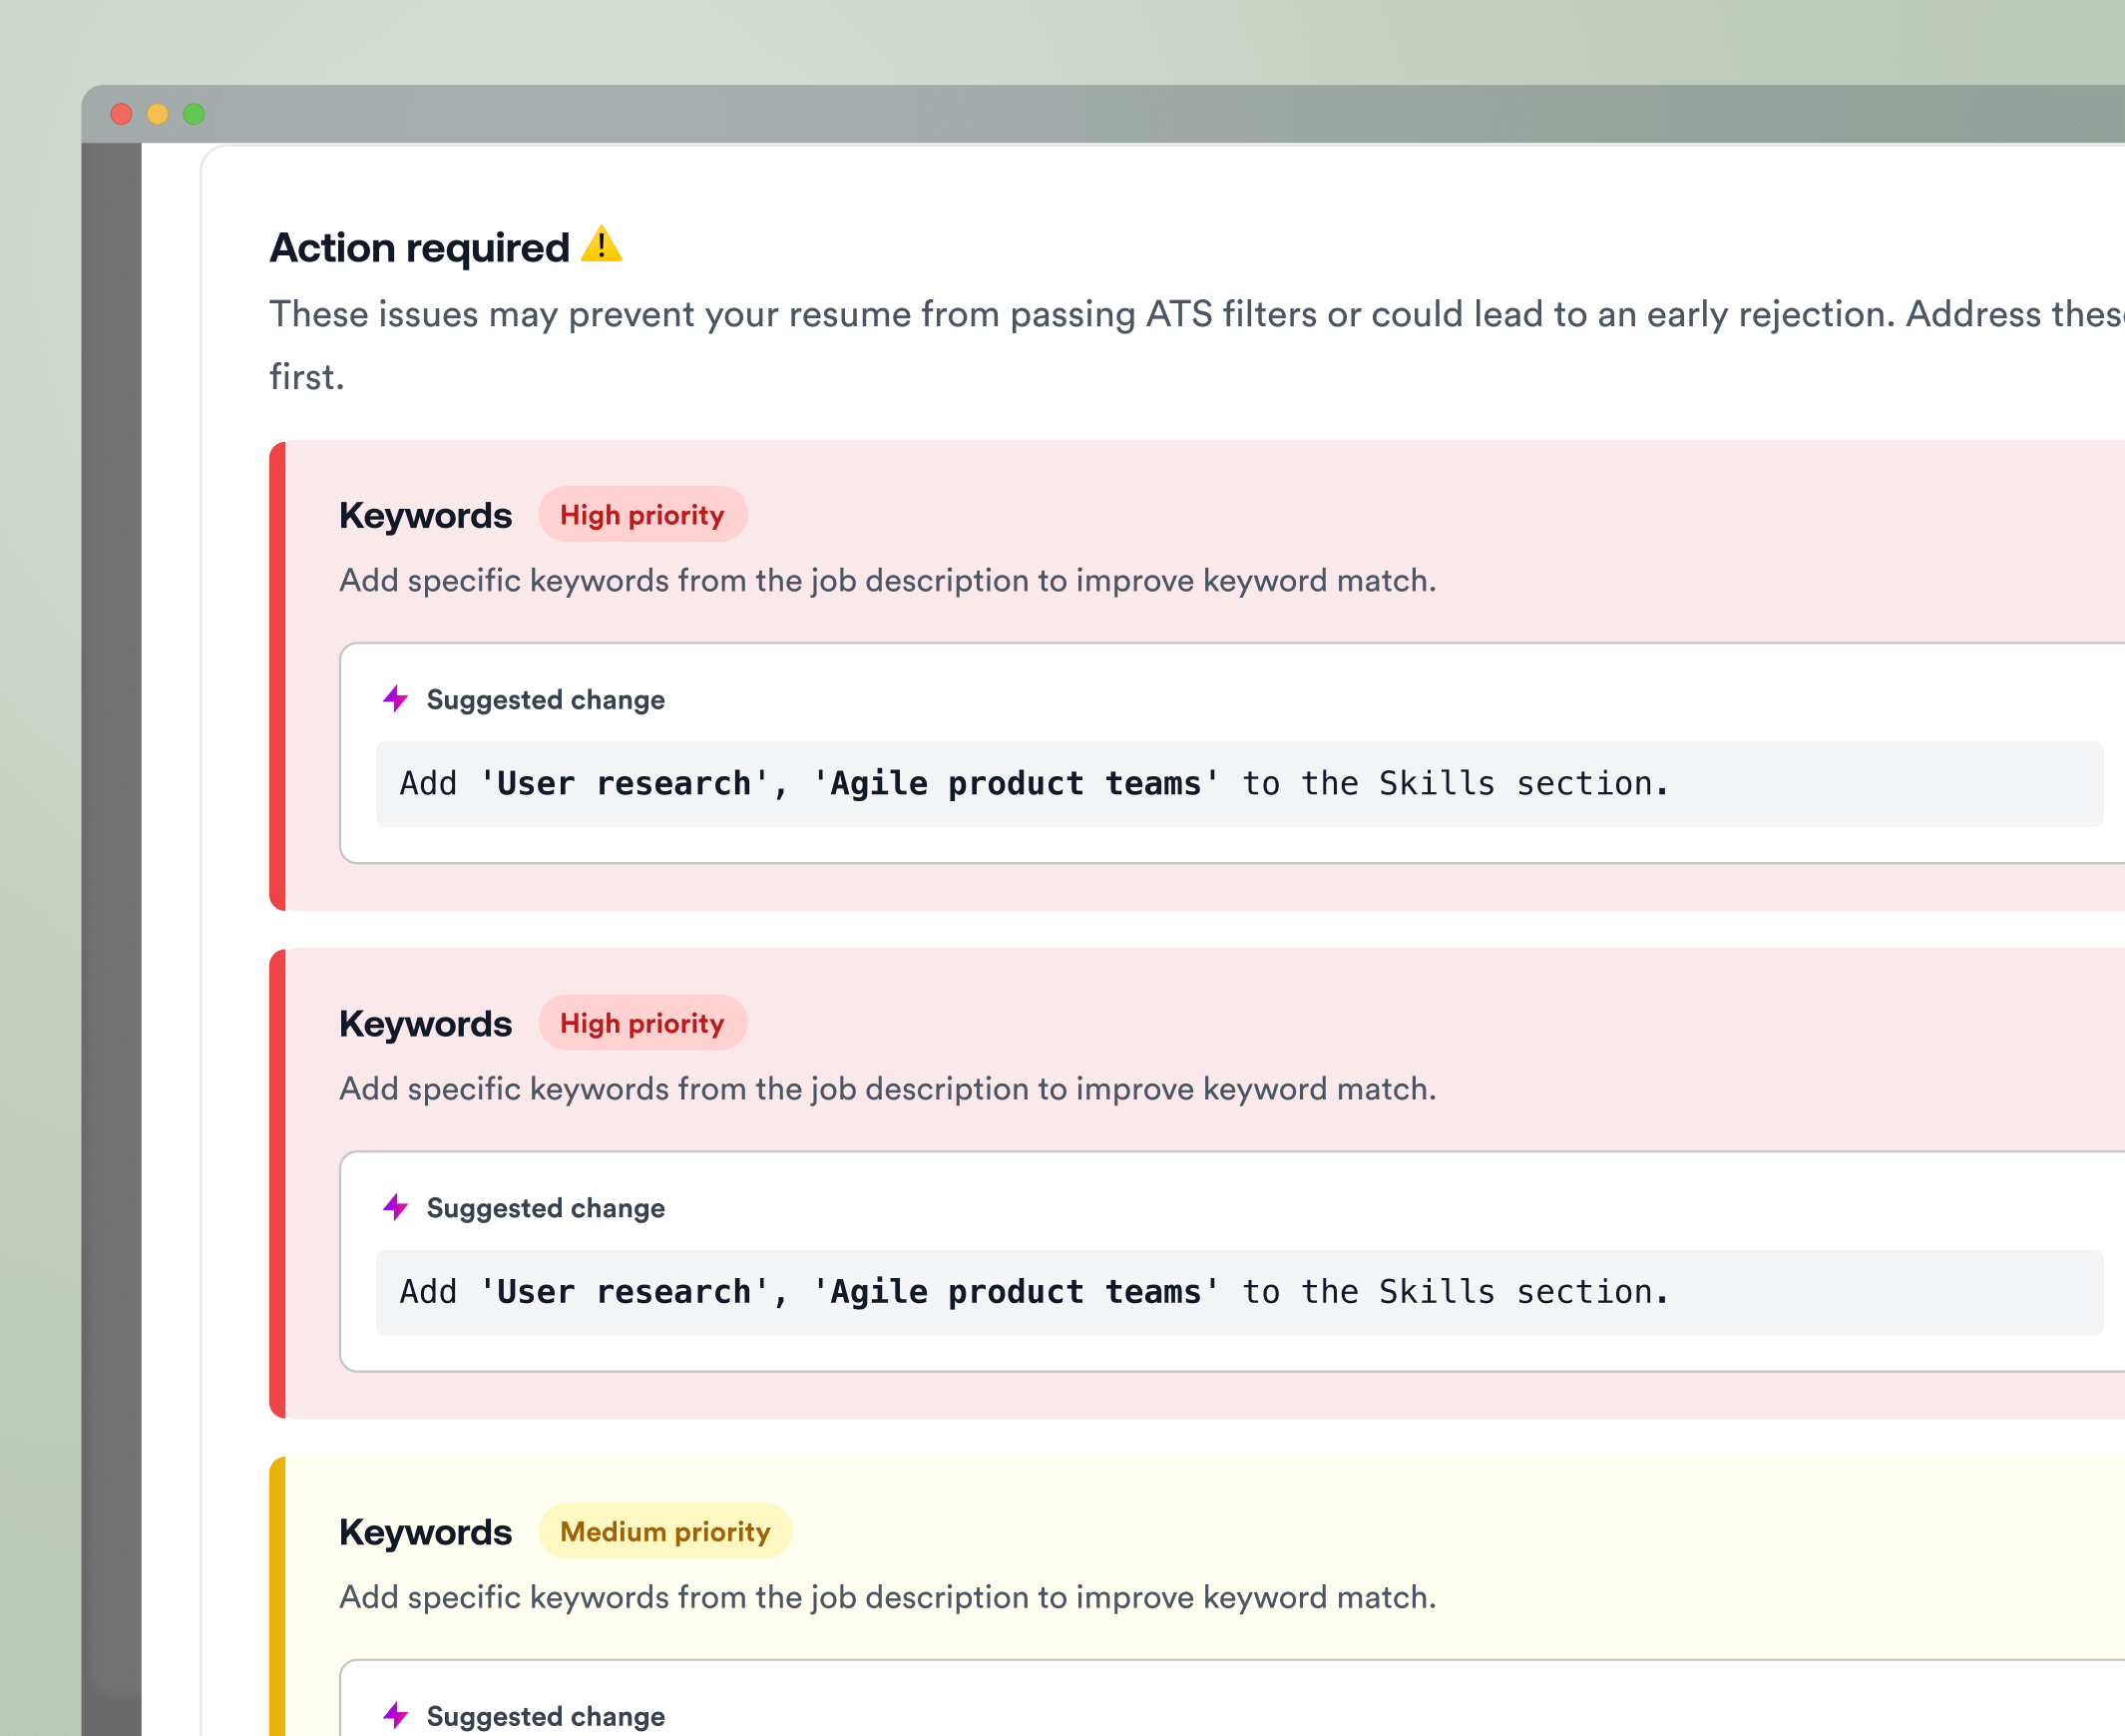Click the green maximize traffic light

tap(192, 114)
